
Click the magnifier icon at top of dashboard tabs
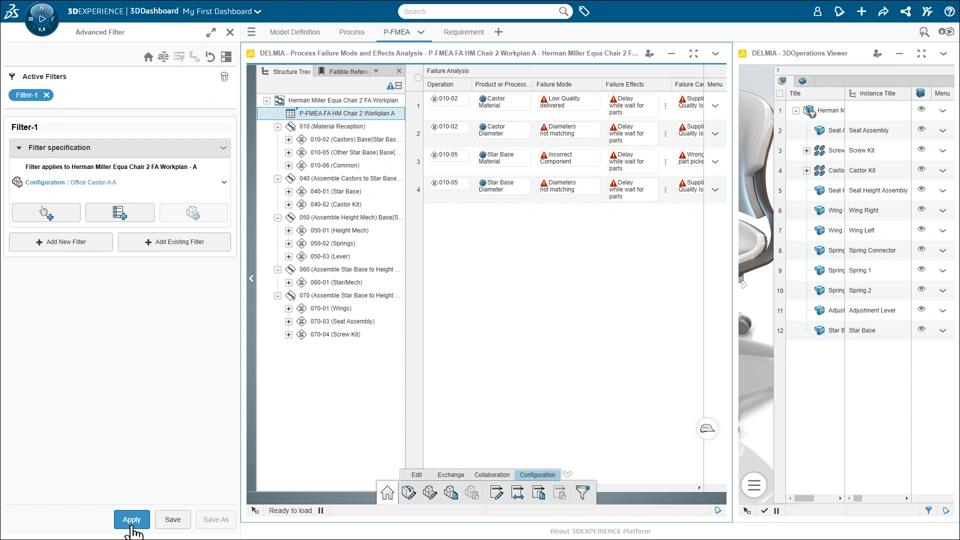click(x=924, y=32)
